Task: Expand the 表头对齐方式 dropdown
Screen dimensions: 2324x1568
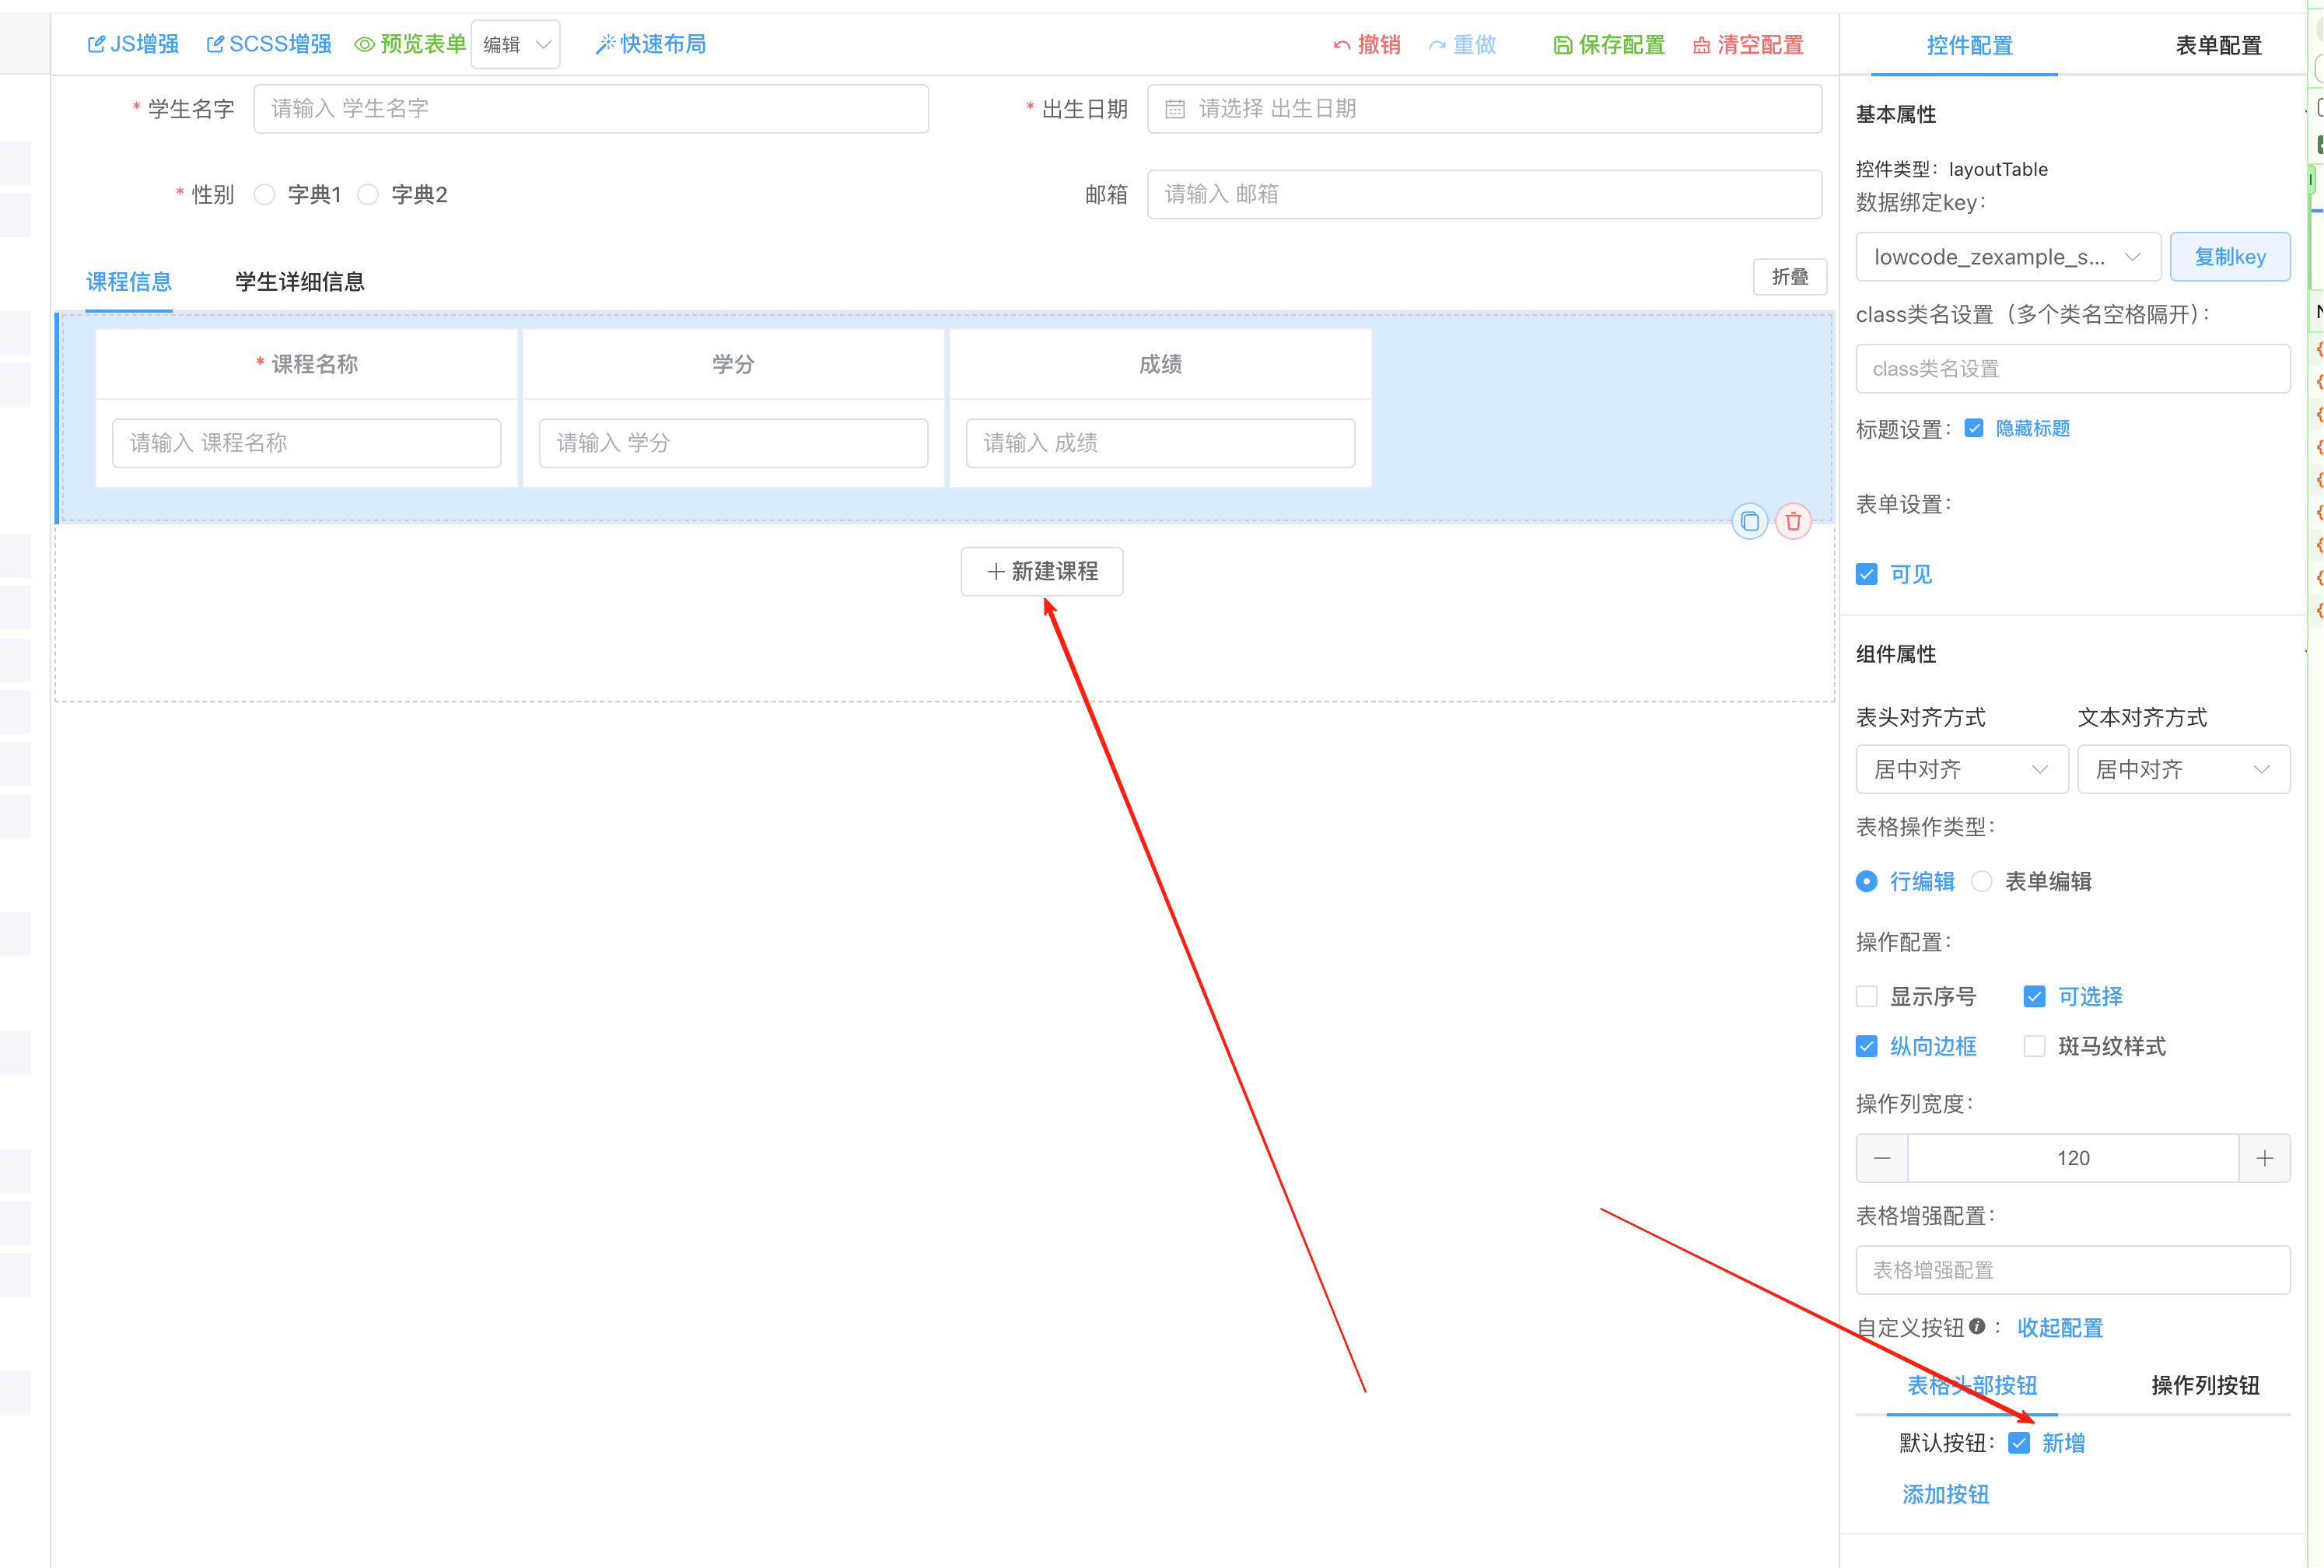Action: coord(1961,769)
